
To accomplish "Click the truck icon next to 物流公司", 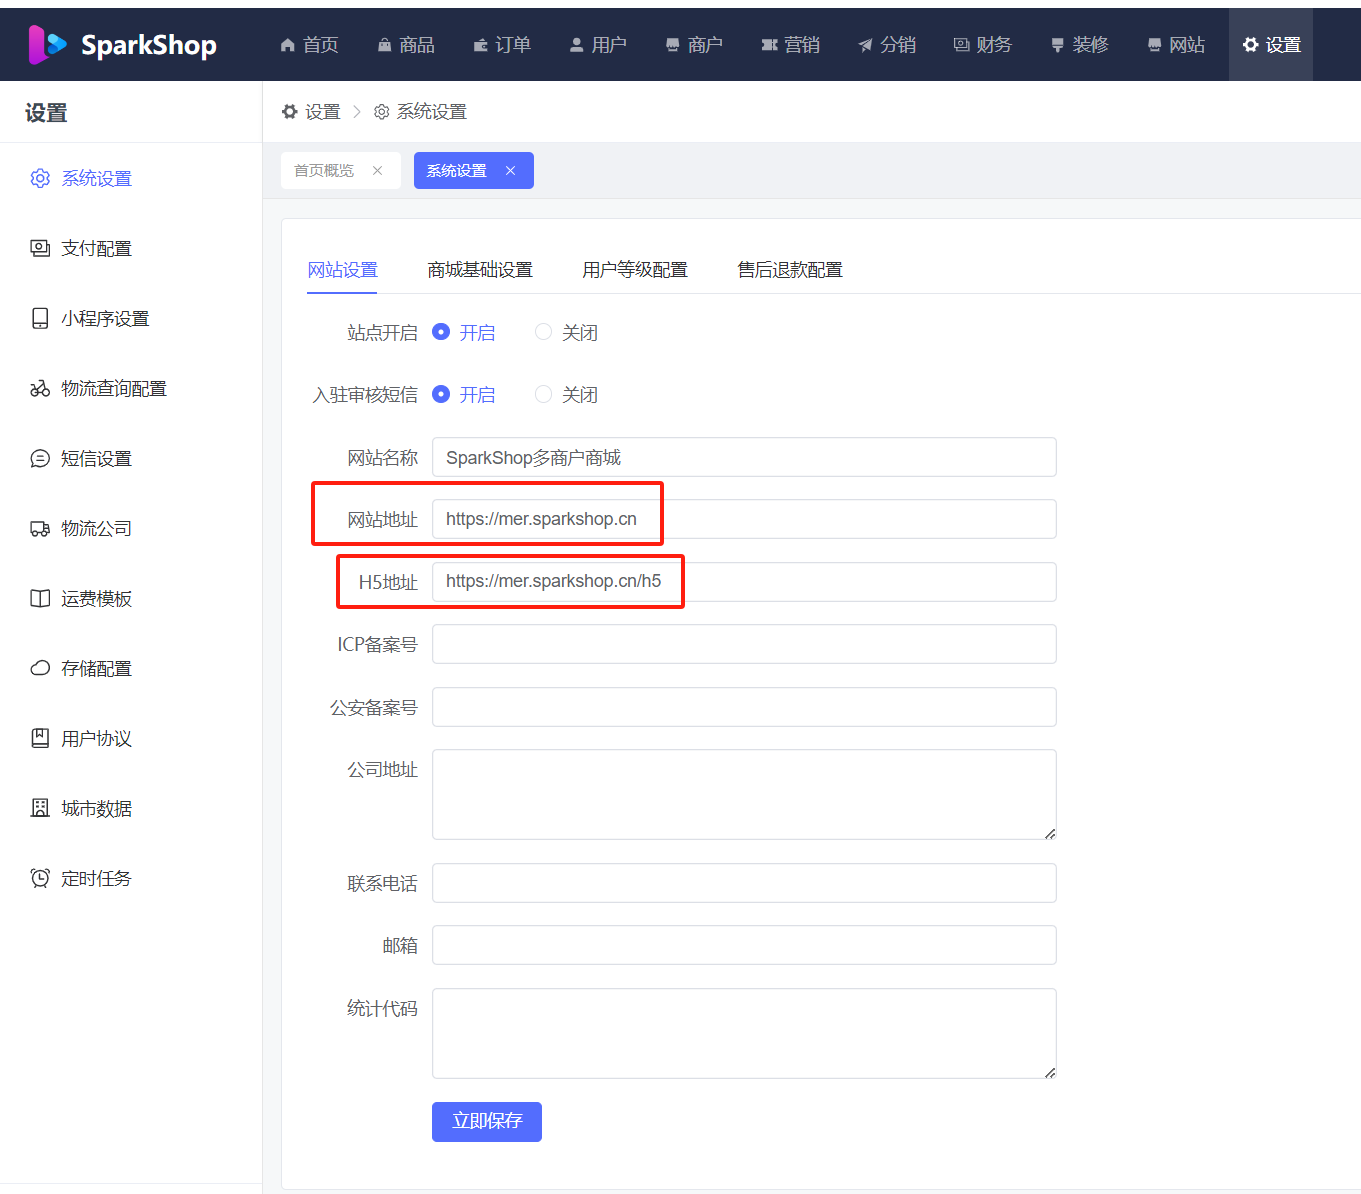I will tap(40, 528).
